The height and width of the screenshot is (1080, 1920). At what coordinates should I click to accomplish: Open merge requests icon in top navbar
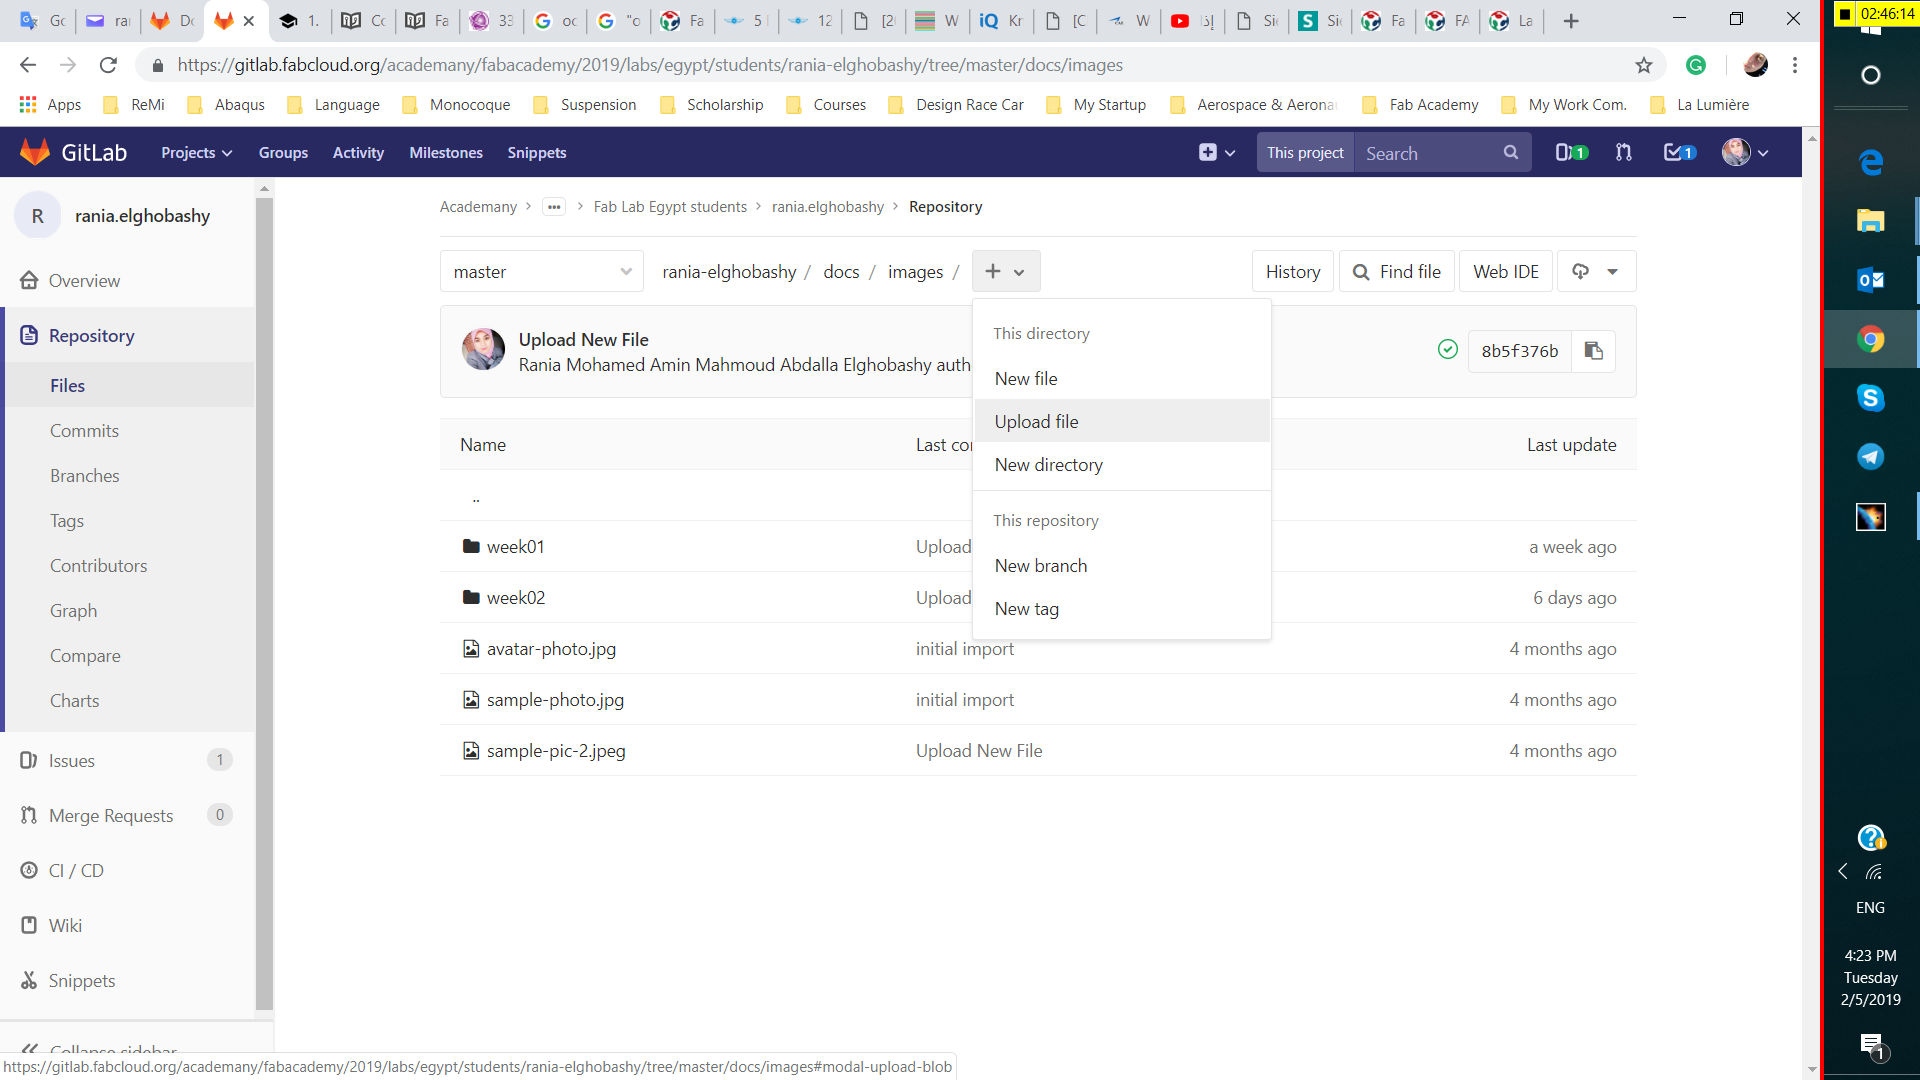1623,152
